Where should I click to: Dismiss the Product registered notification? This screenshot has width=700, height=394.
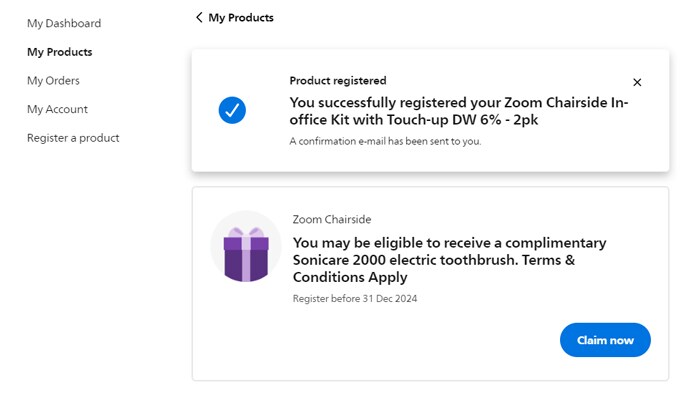pyautogui.click(x=637, y=82)
